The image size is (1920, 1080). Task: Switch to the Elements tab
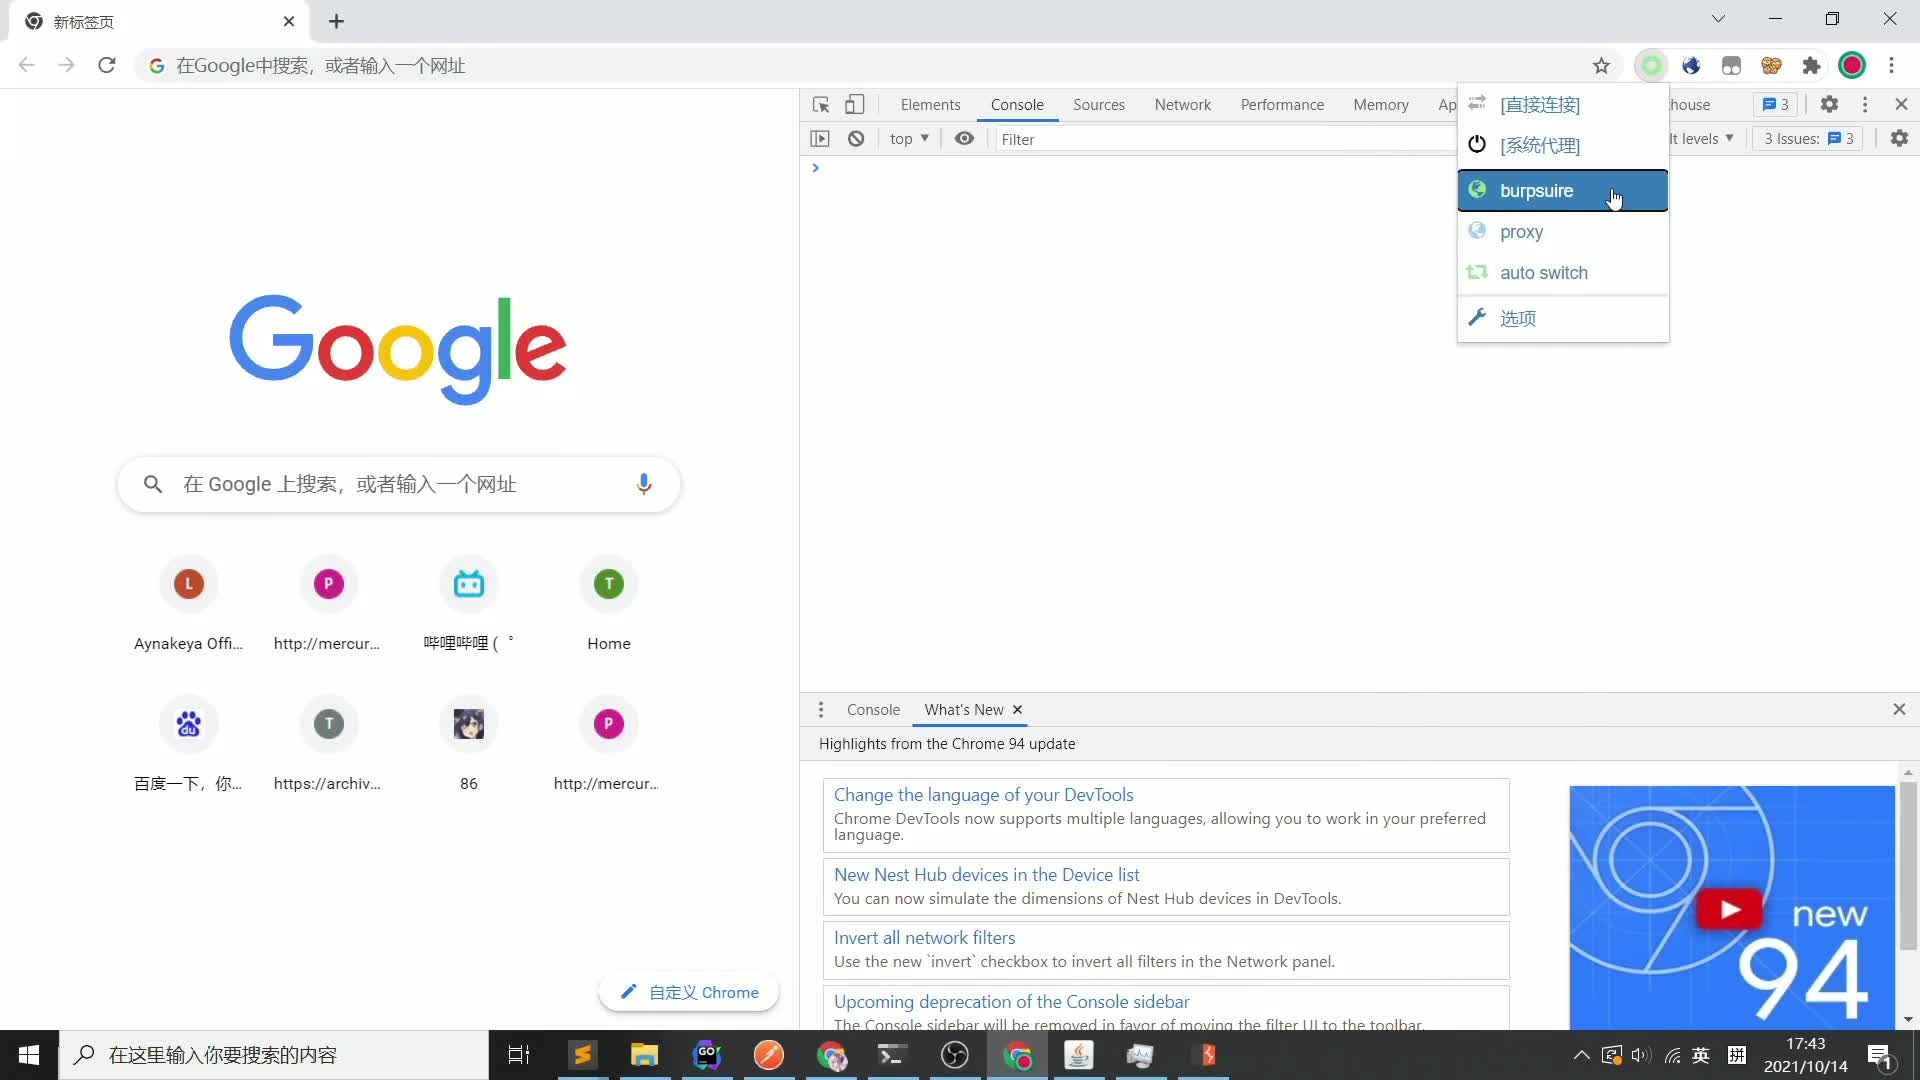click(930, 105)
